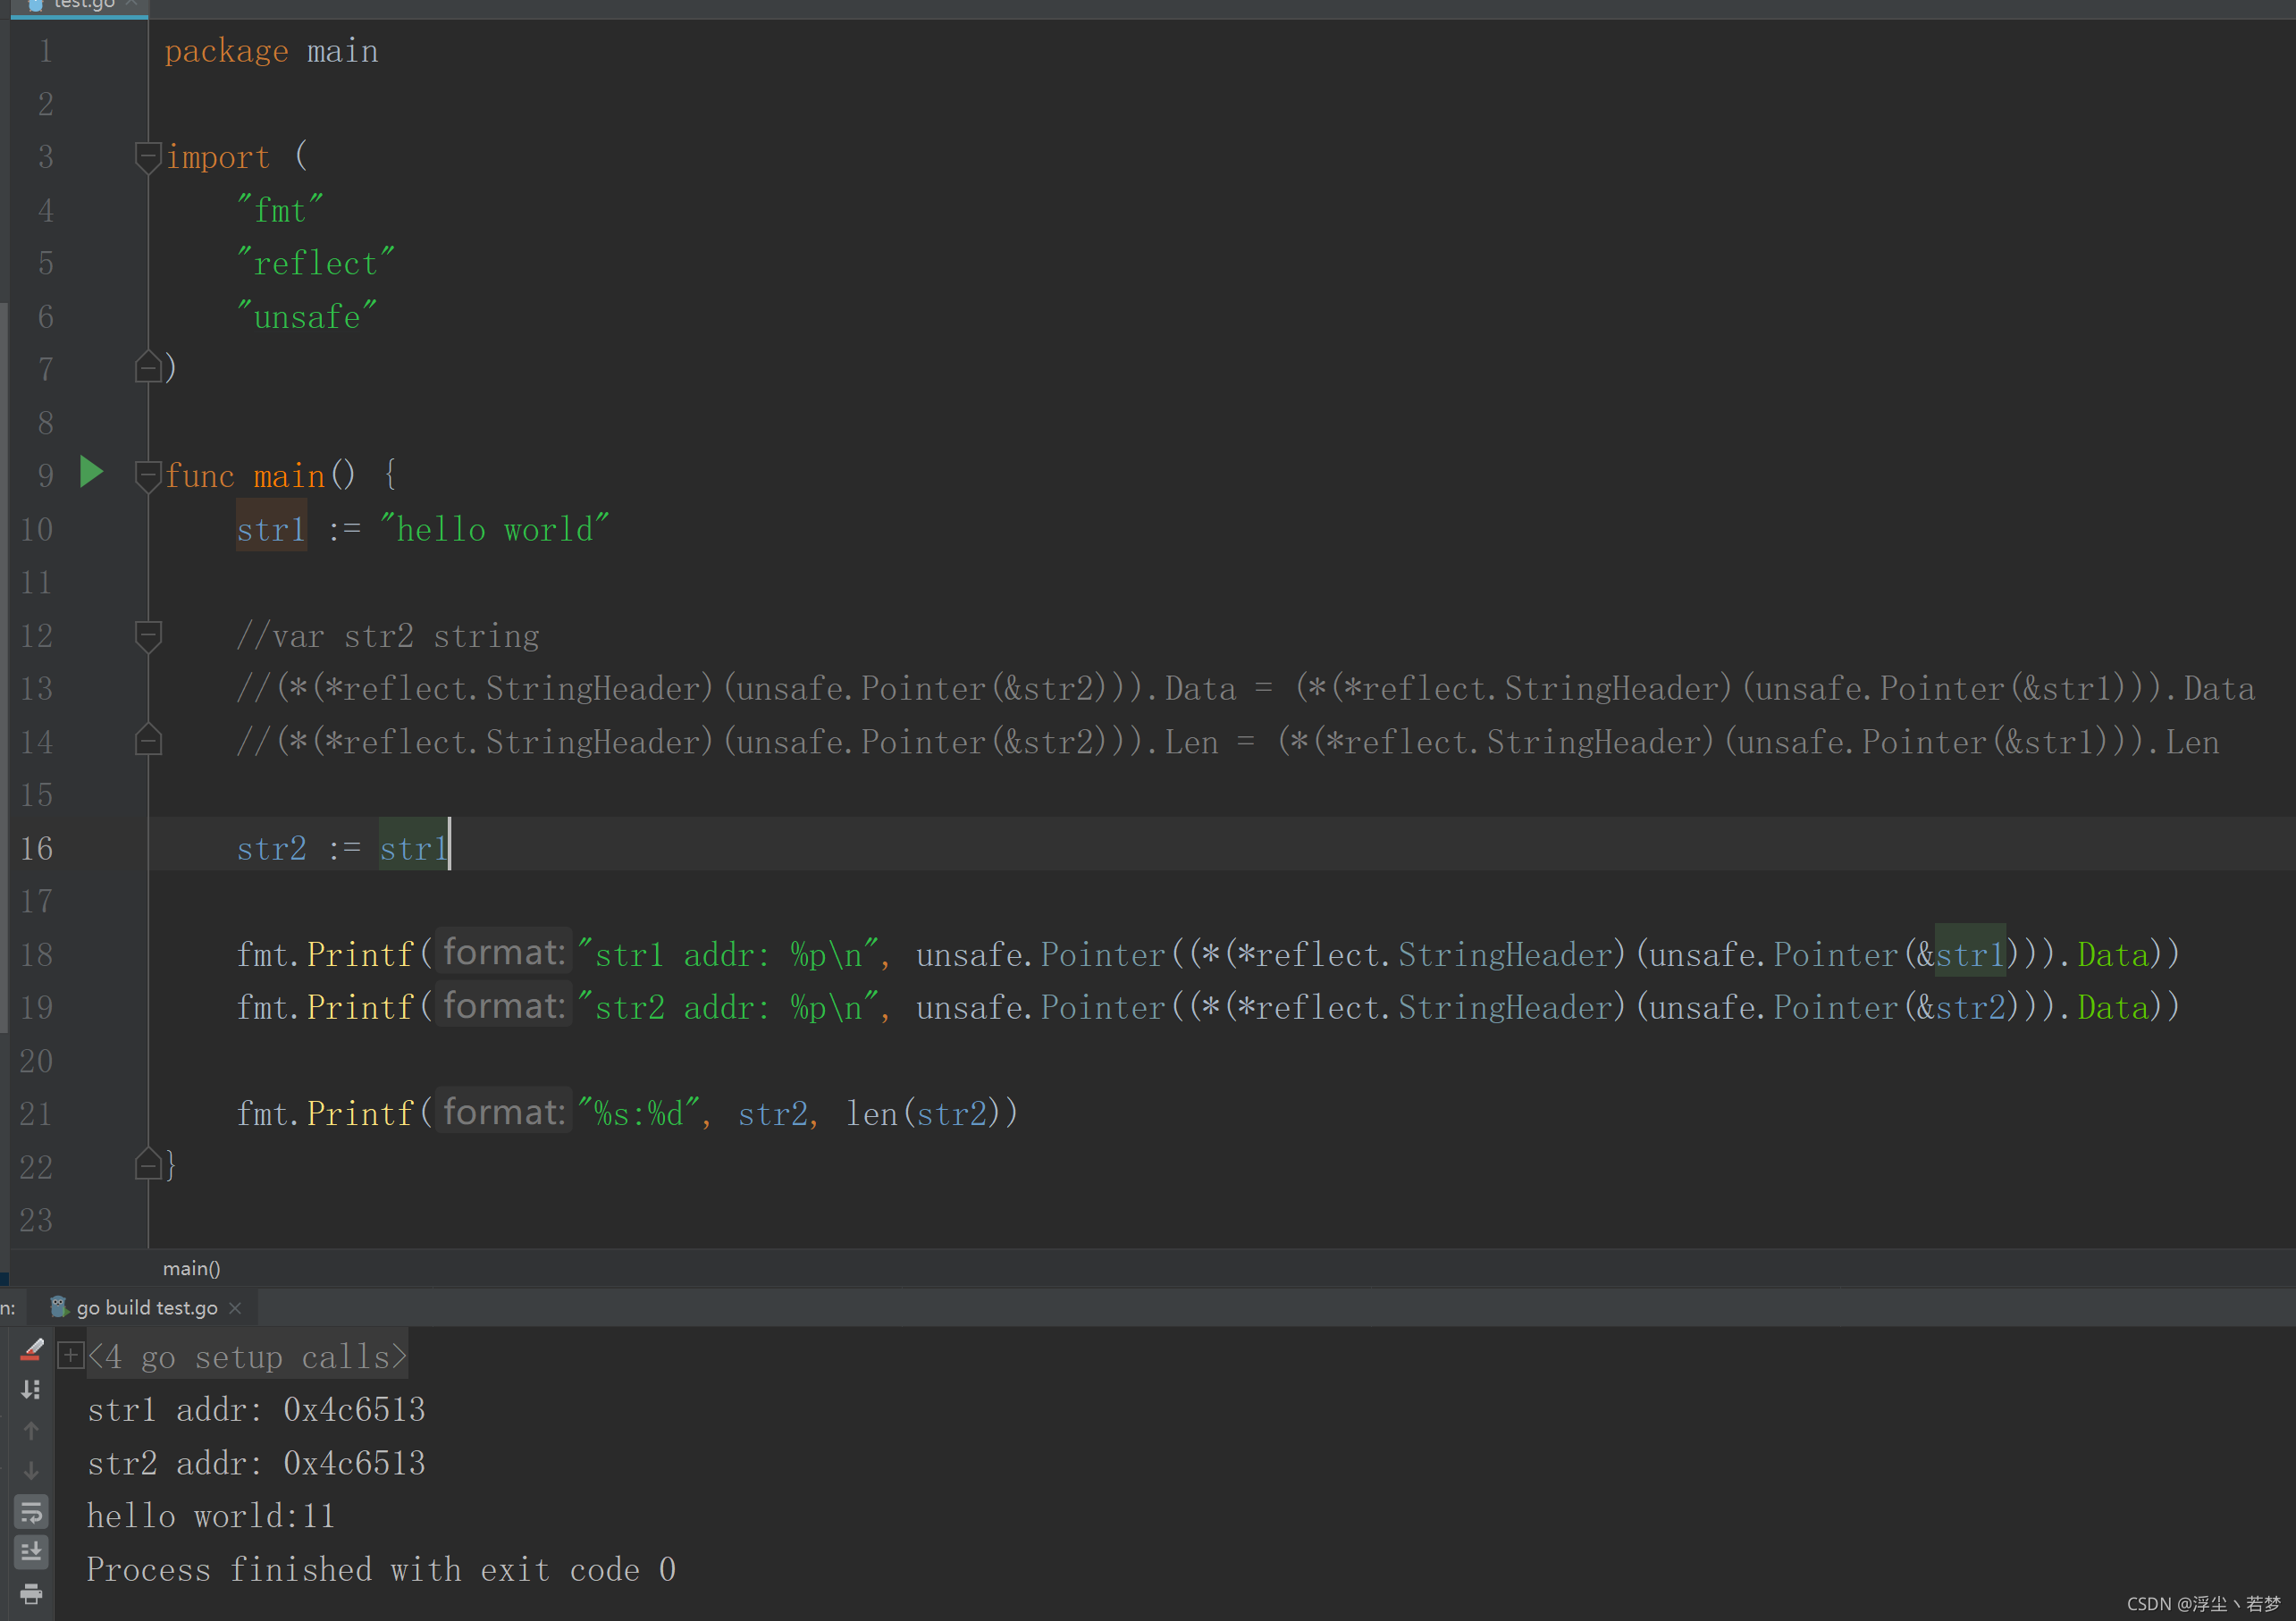Run main with the green gutter arrow

[x=91, y=472]
